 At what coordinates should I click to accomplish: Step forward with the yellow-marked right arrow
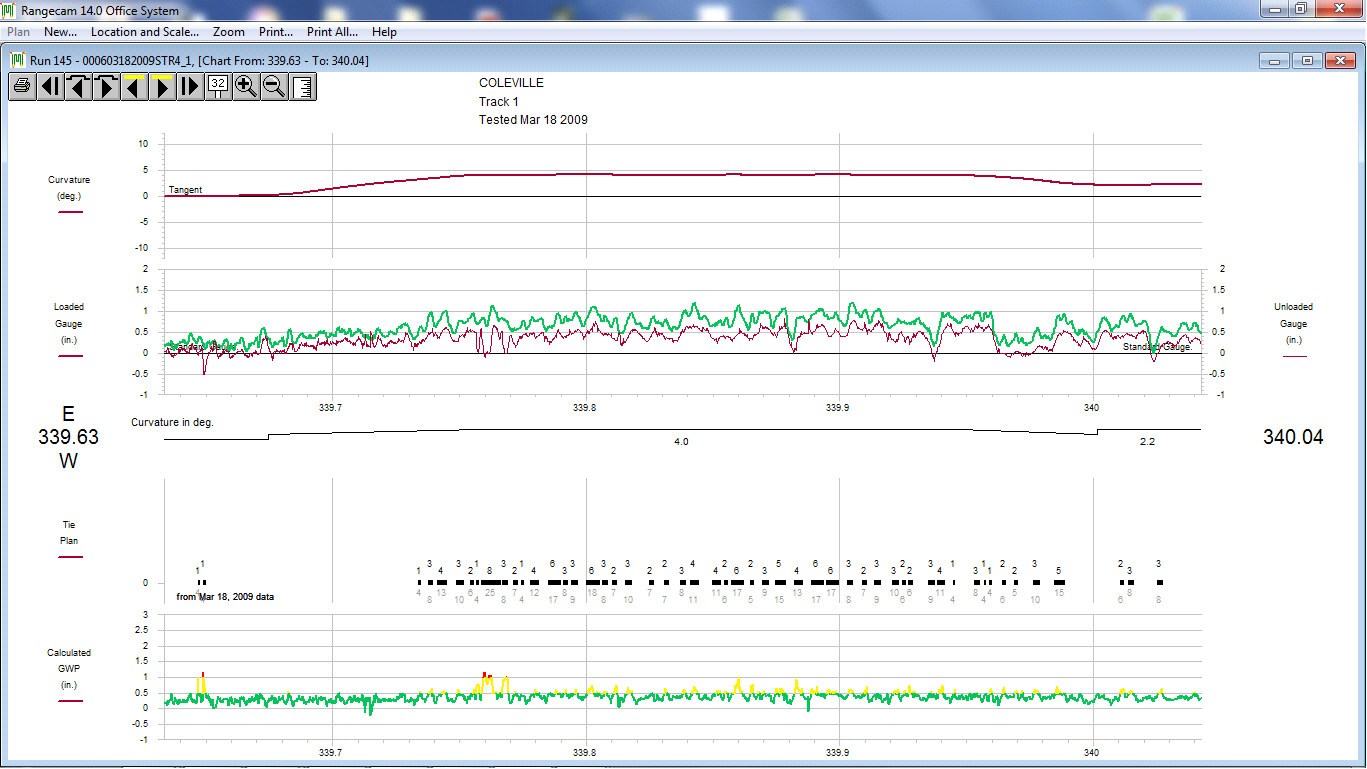click(162, 87)
